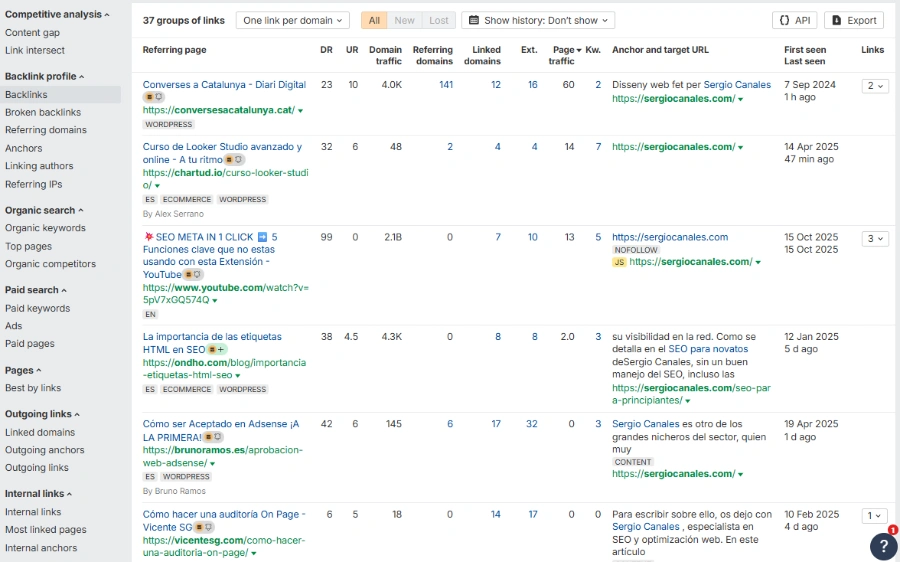This screenshot has height=562, width=900.
Task: Expand the Links 2 dropdown for conversesacatalunya
Action: [x=875, y=86]
